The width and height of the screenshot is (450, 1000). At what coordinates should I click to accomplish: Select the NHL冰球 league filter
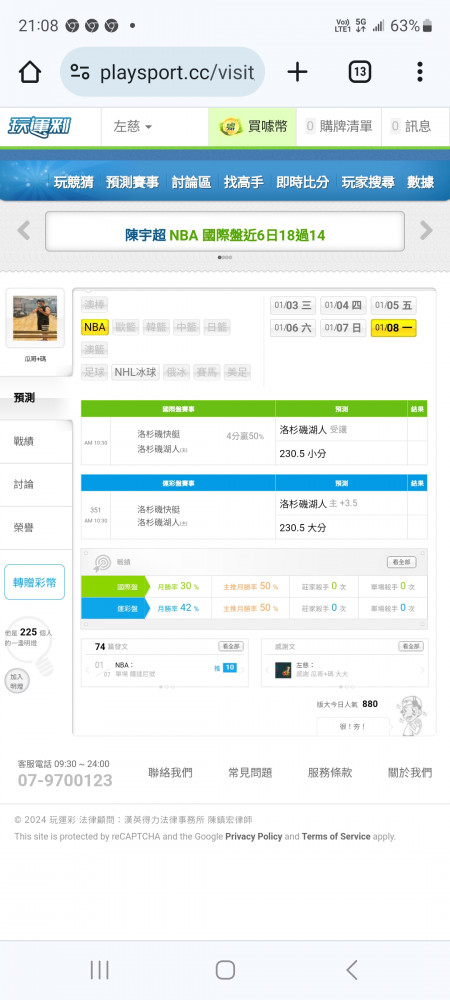point(136,372)
